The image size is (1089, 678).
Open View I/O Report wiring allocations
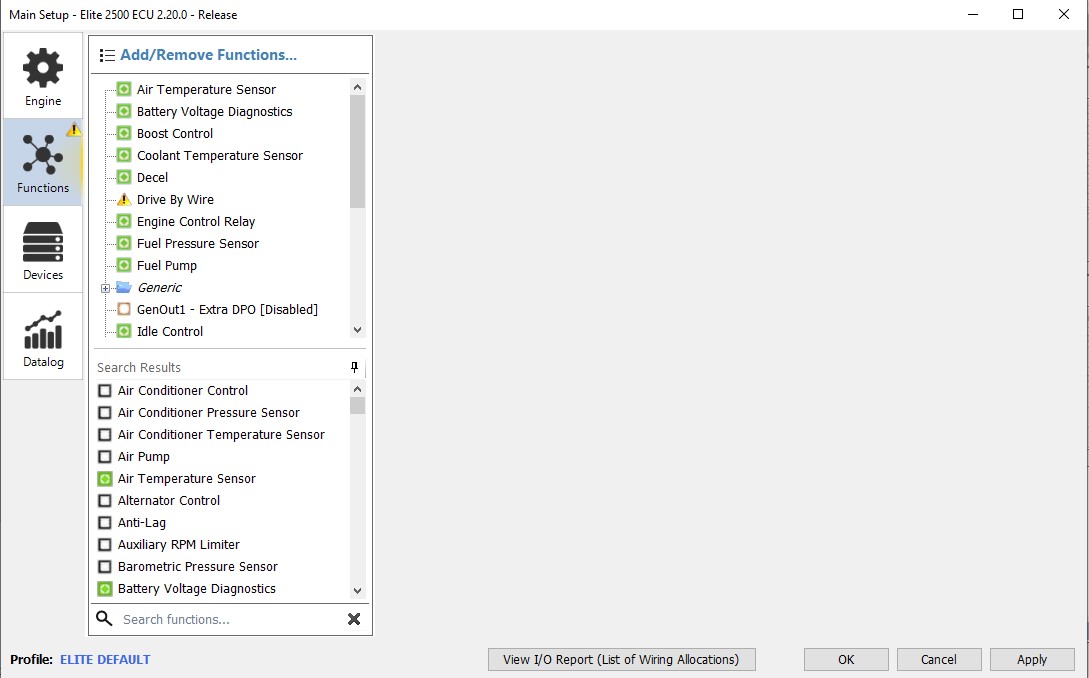(622, 659)
